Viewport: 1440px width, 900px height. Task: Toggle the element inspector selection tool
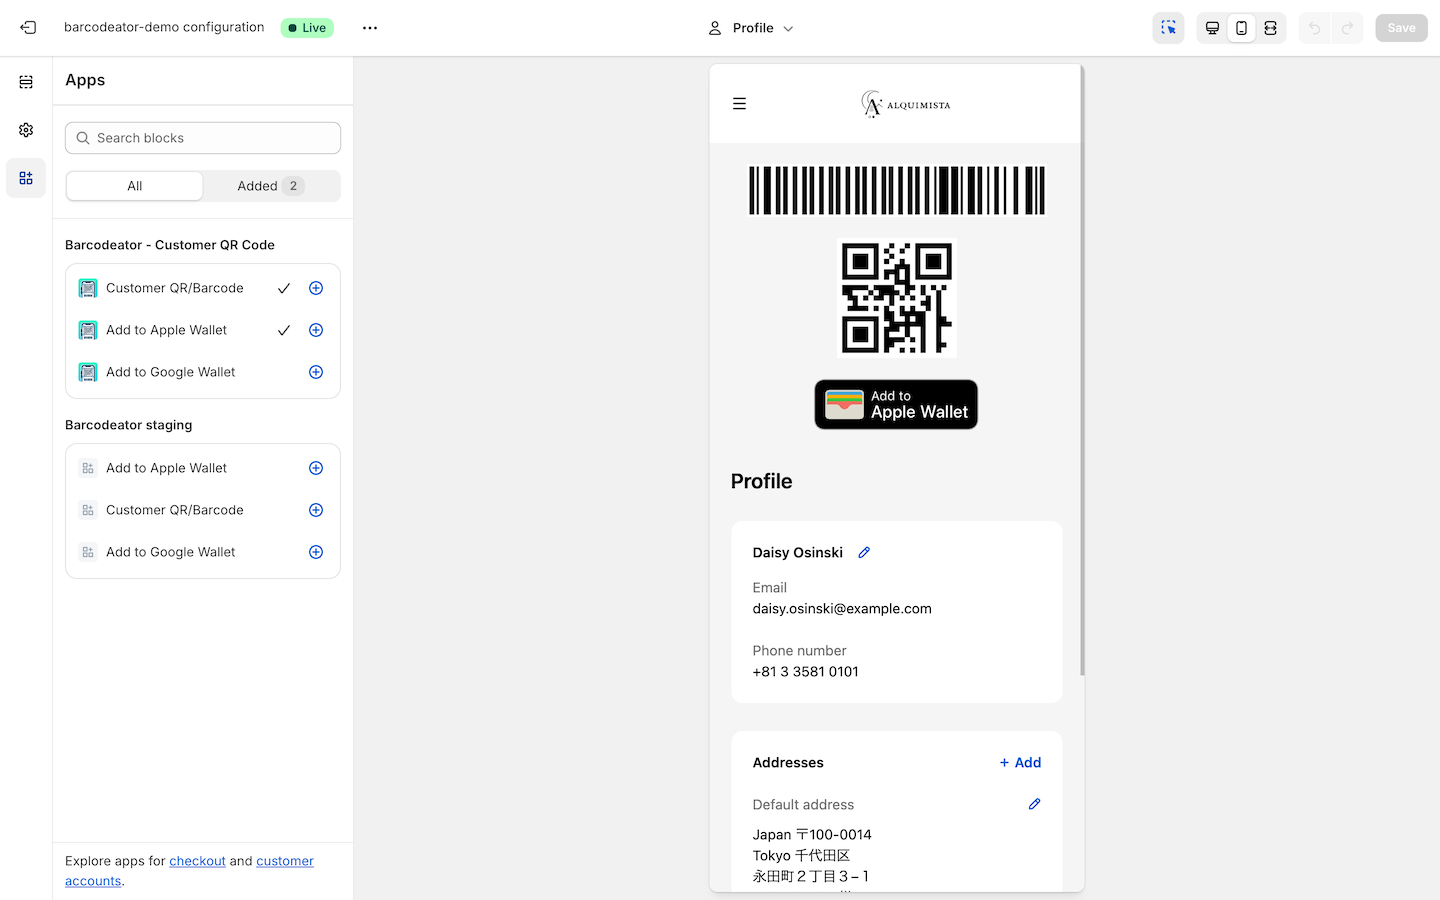[1168, 28]
